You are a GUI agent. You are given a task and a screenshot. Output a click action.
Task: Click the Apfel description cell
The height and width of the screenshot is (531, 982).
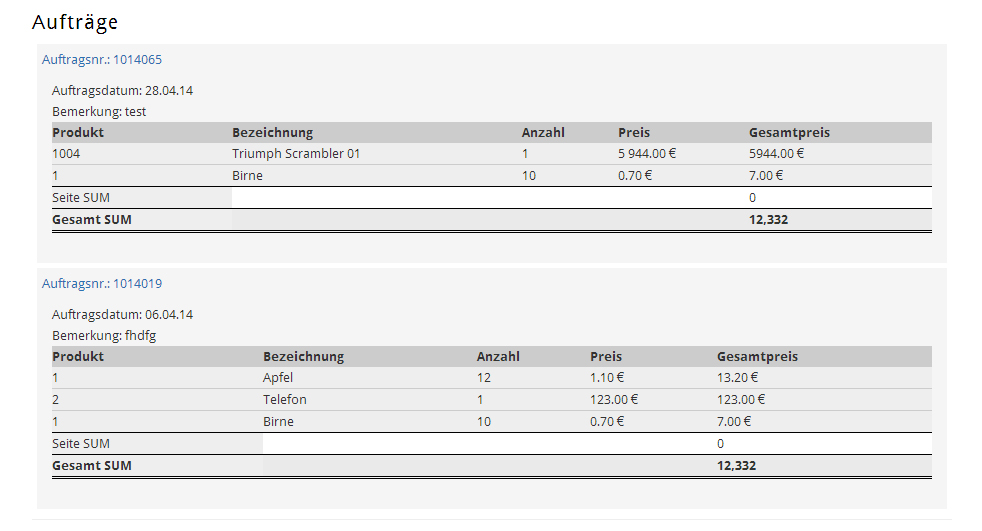click(278, 378)
